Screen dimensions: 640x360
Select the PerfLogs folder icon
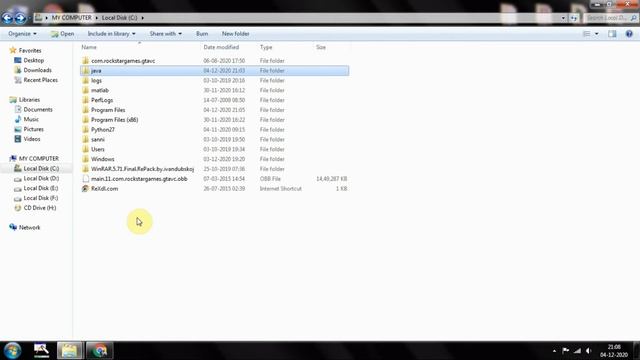tap(85, 100)
